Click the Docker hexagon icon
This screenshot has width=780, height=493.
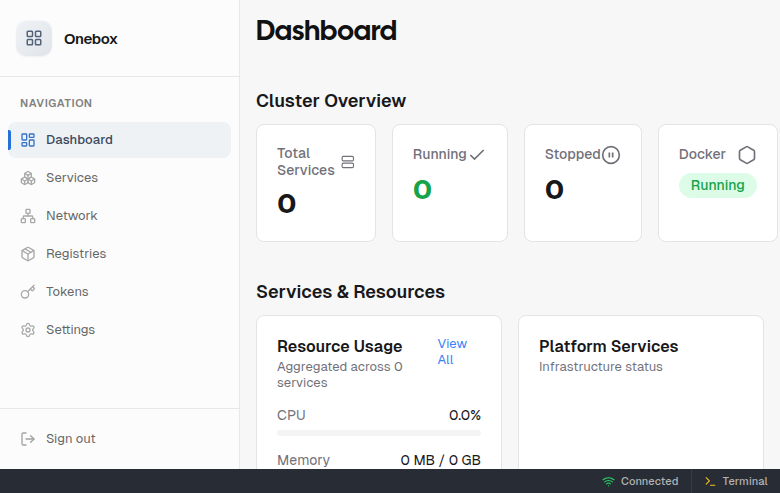tap(747, 155)
